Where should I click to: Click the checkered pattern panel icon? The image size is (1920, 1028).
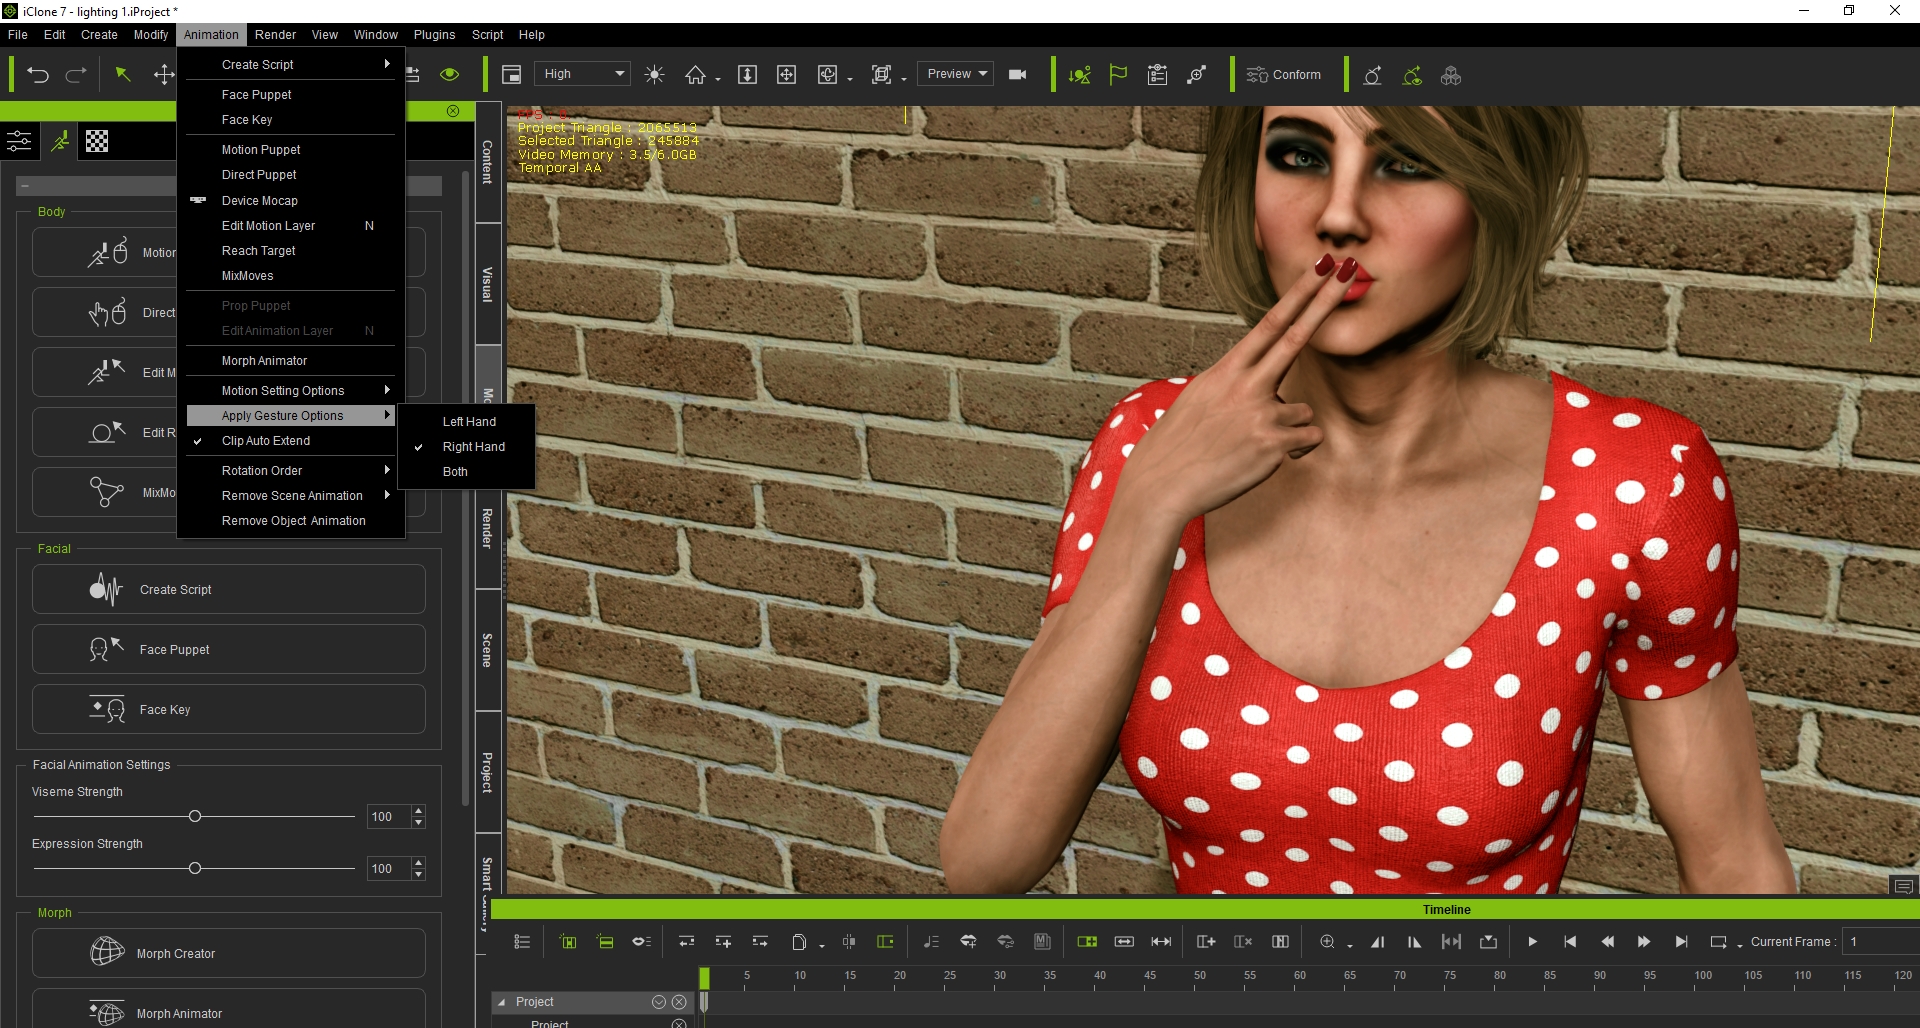tap(97, 141)
